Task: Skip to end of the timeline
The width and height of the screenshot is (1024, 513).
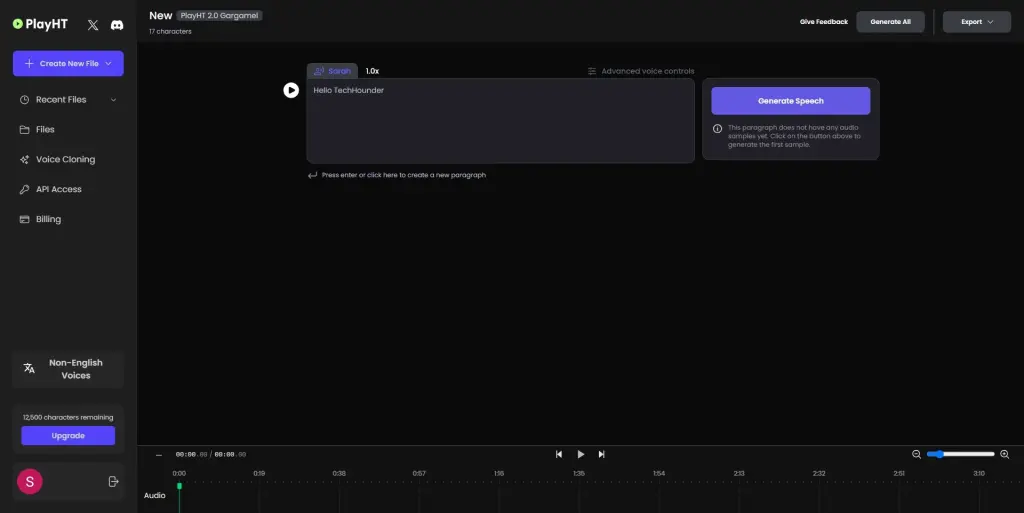Action: point(601,454)
